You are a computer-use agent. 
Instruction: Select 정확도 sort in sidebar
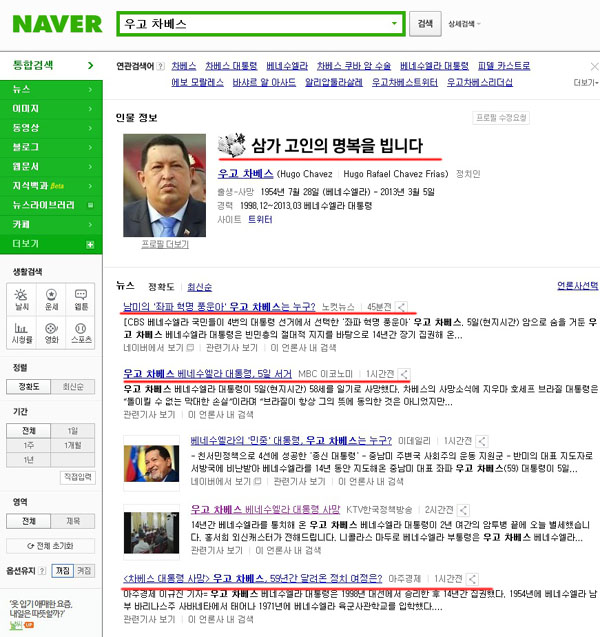point(28,386)
